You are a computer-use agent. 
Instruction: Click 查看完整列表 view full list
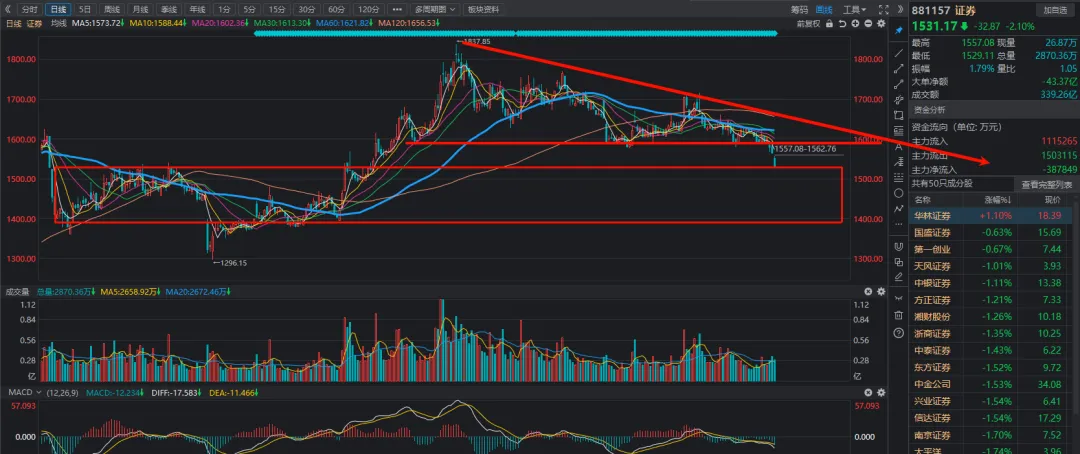1046,185
